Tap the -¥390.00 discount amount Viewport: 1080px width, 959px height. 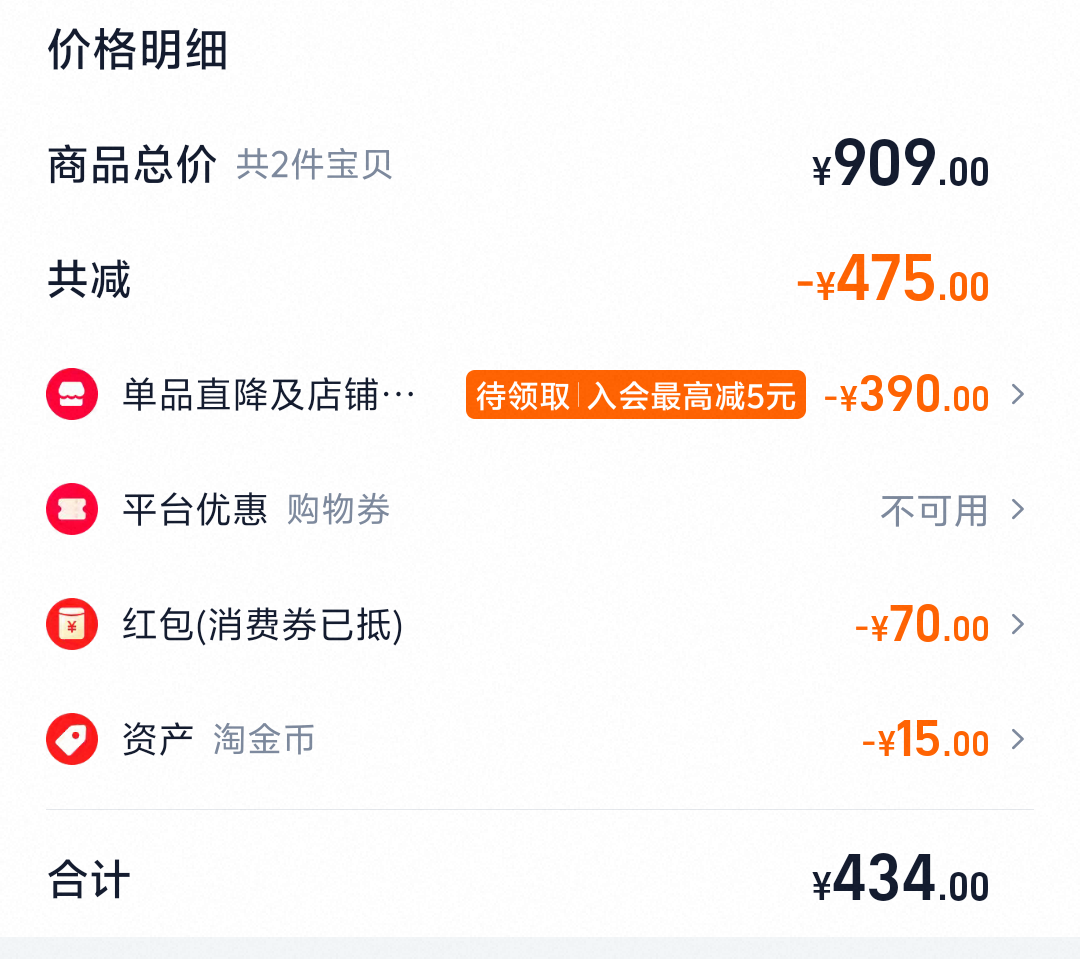[x=906, y=396]
